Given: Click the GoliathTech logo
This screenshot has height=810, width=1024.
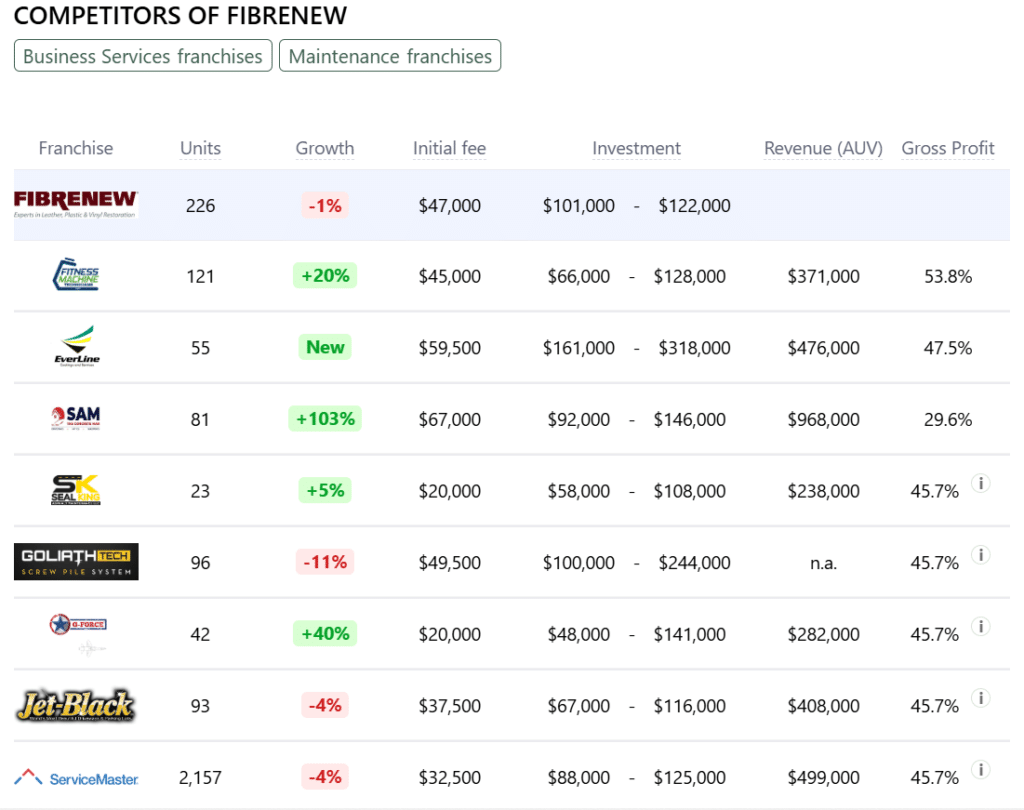Looking at the screenshot, I should 76,561.
